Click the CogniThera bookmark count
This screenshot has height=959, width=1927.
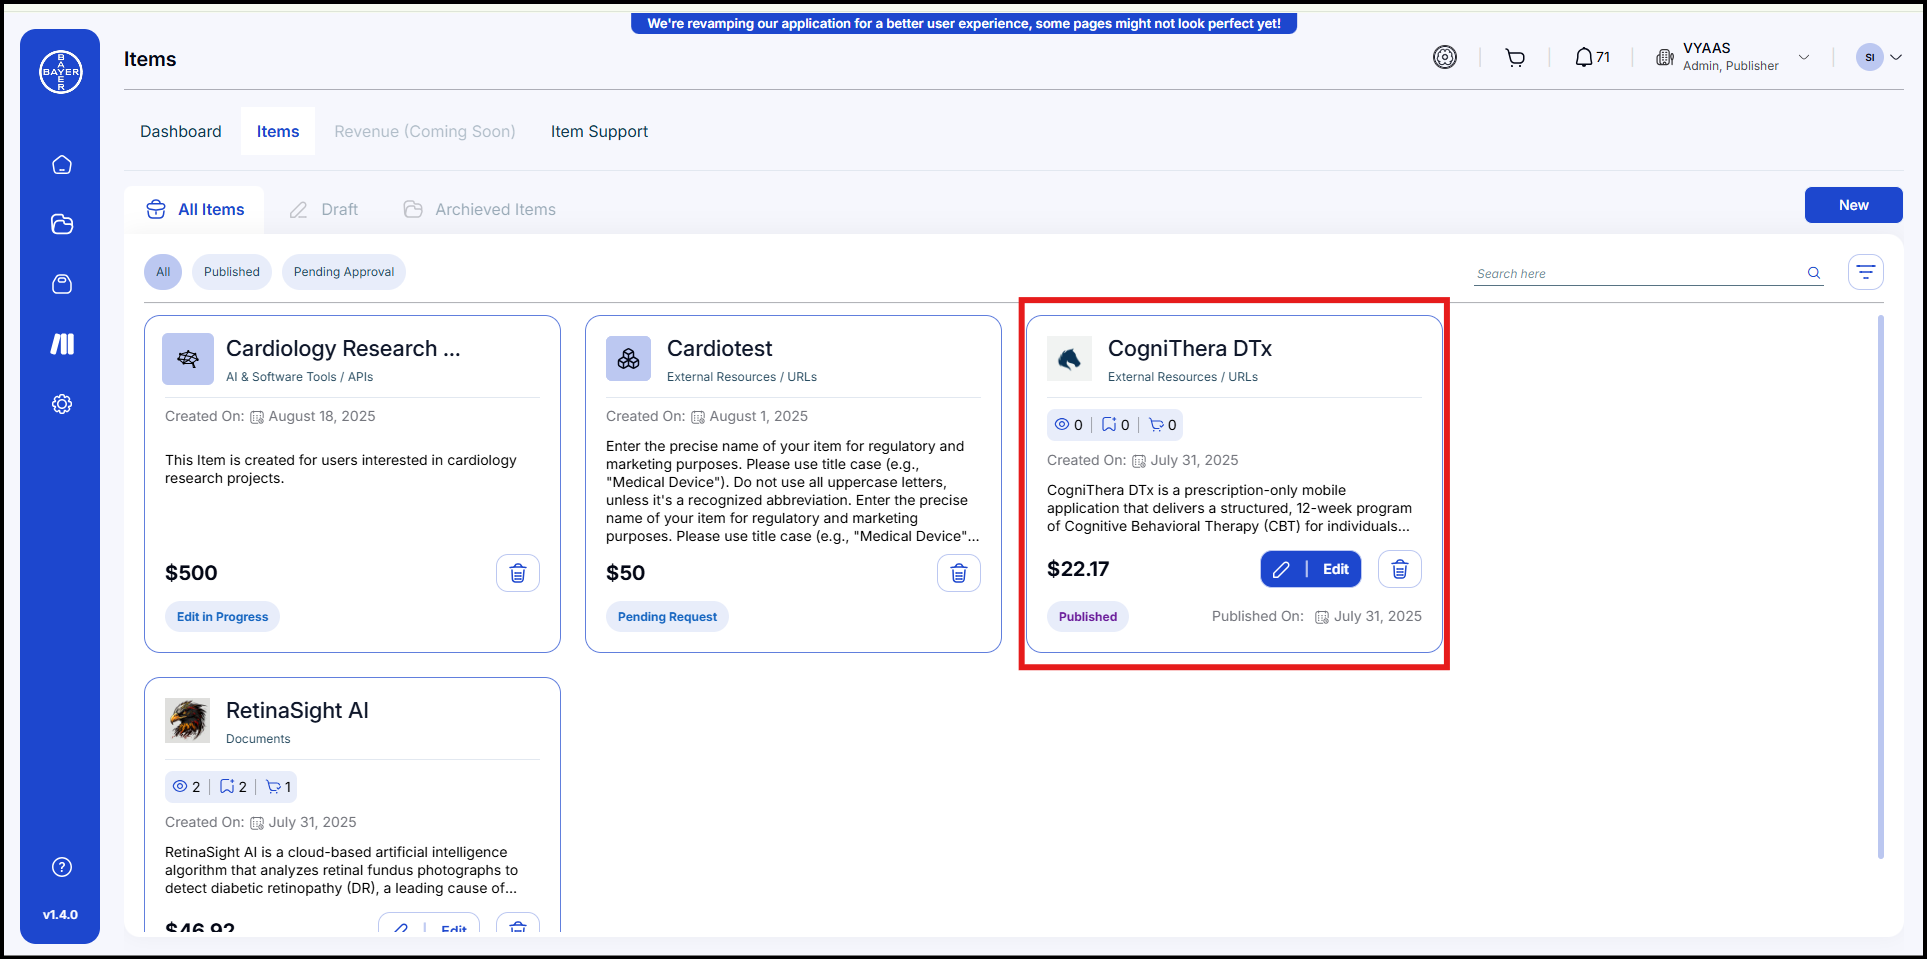[x=1116, y=425]
